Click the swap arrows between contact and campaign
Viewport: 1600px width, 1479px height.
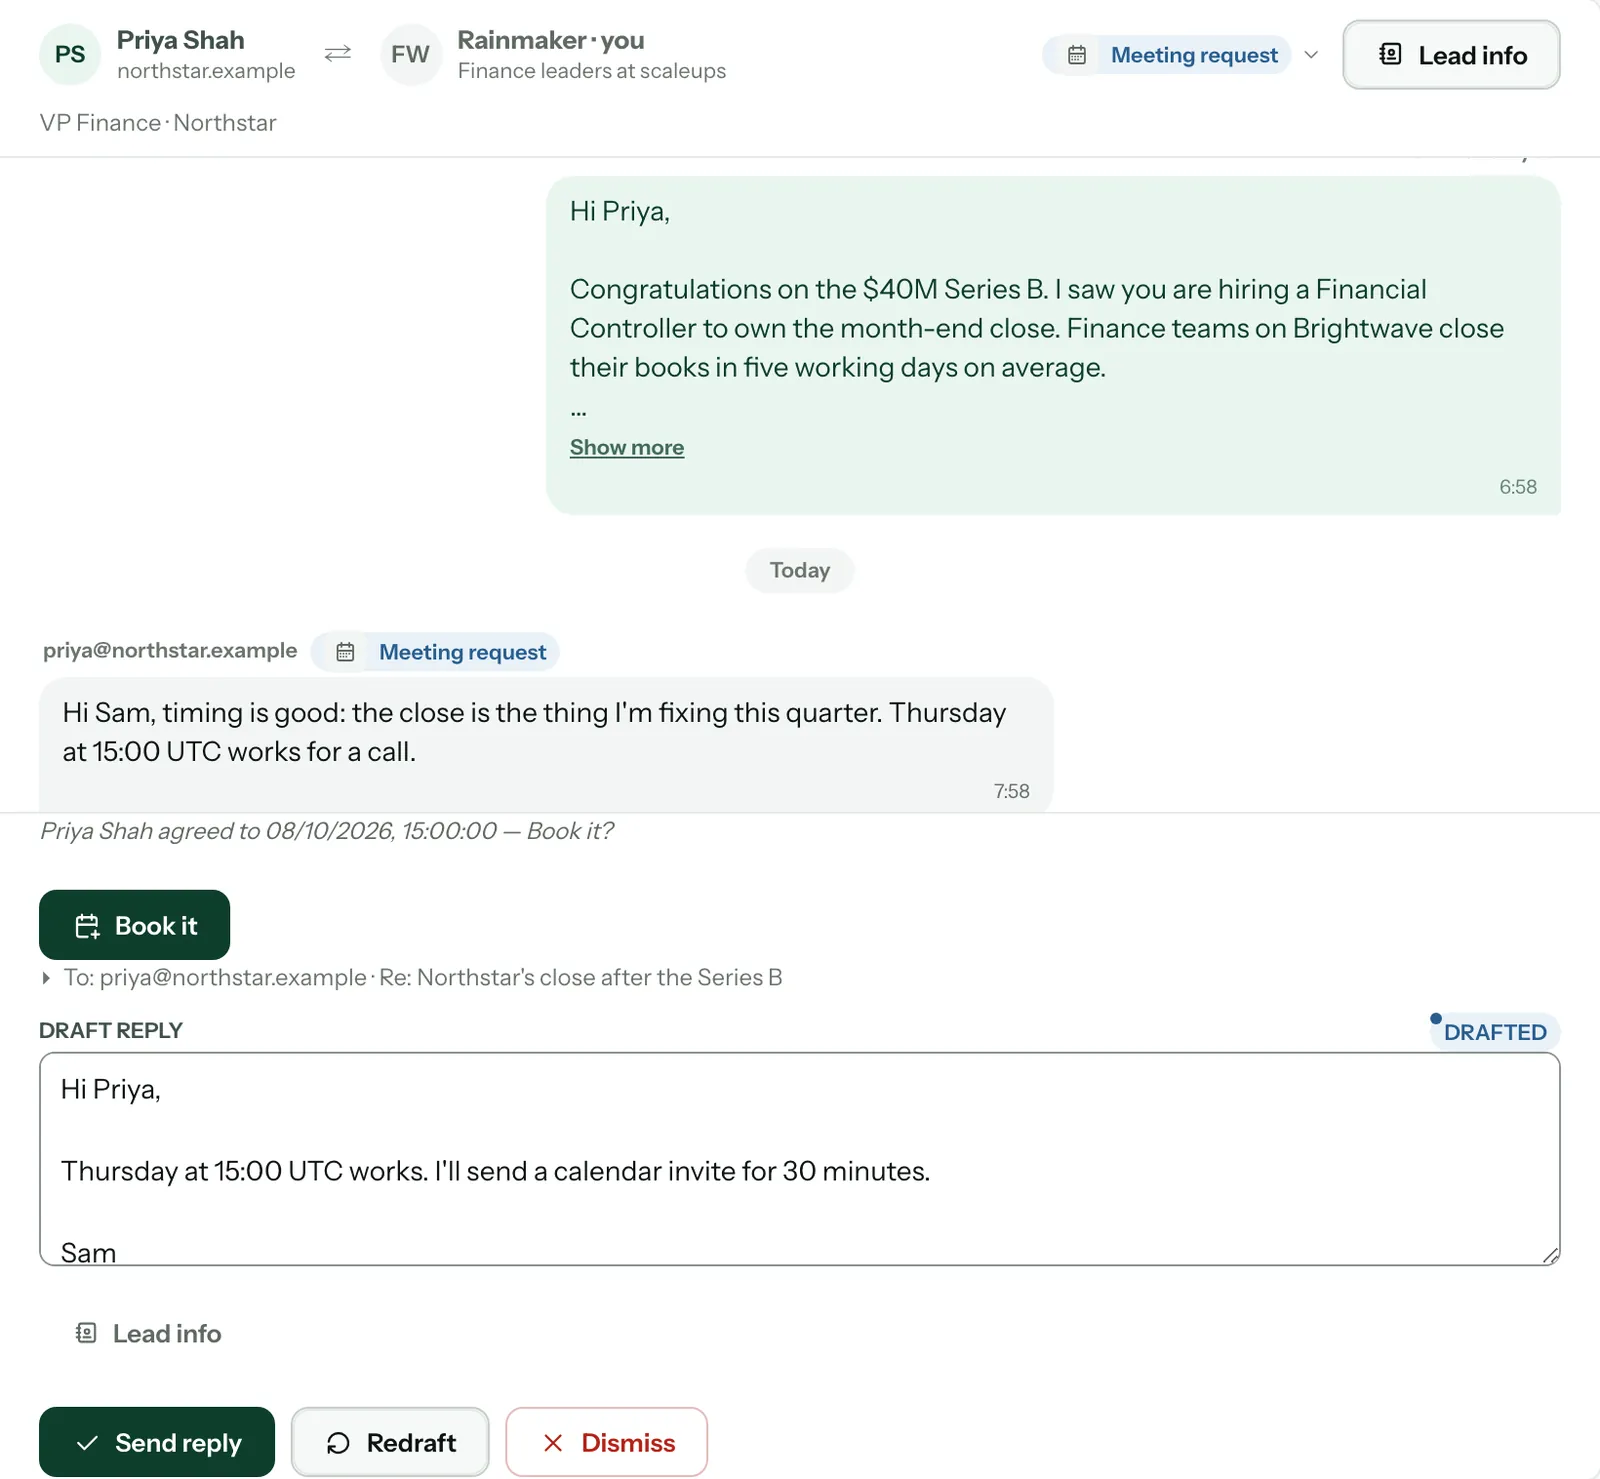338,53
